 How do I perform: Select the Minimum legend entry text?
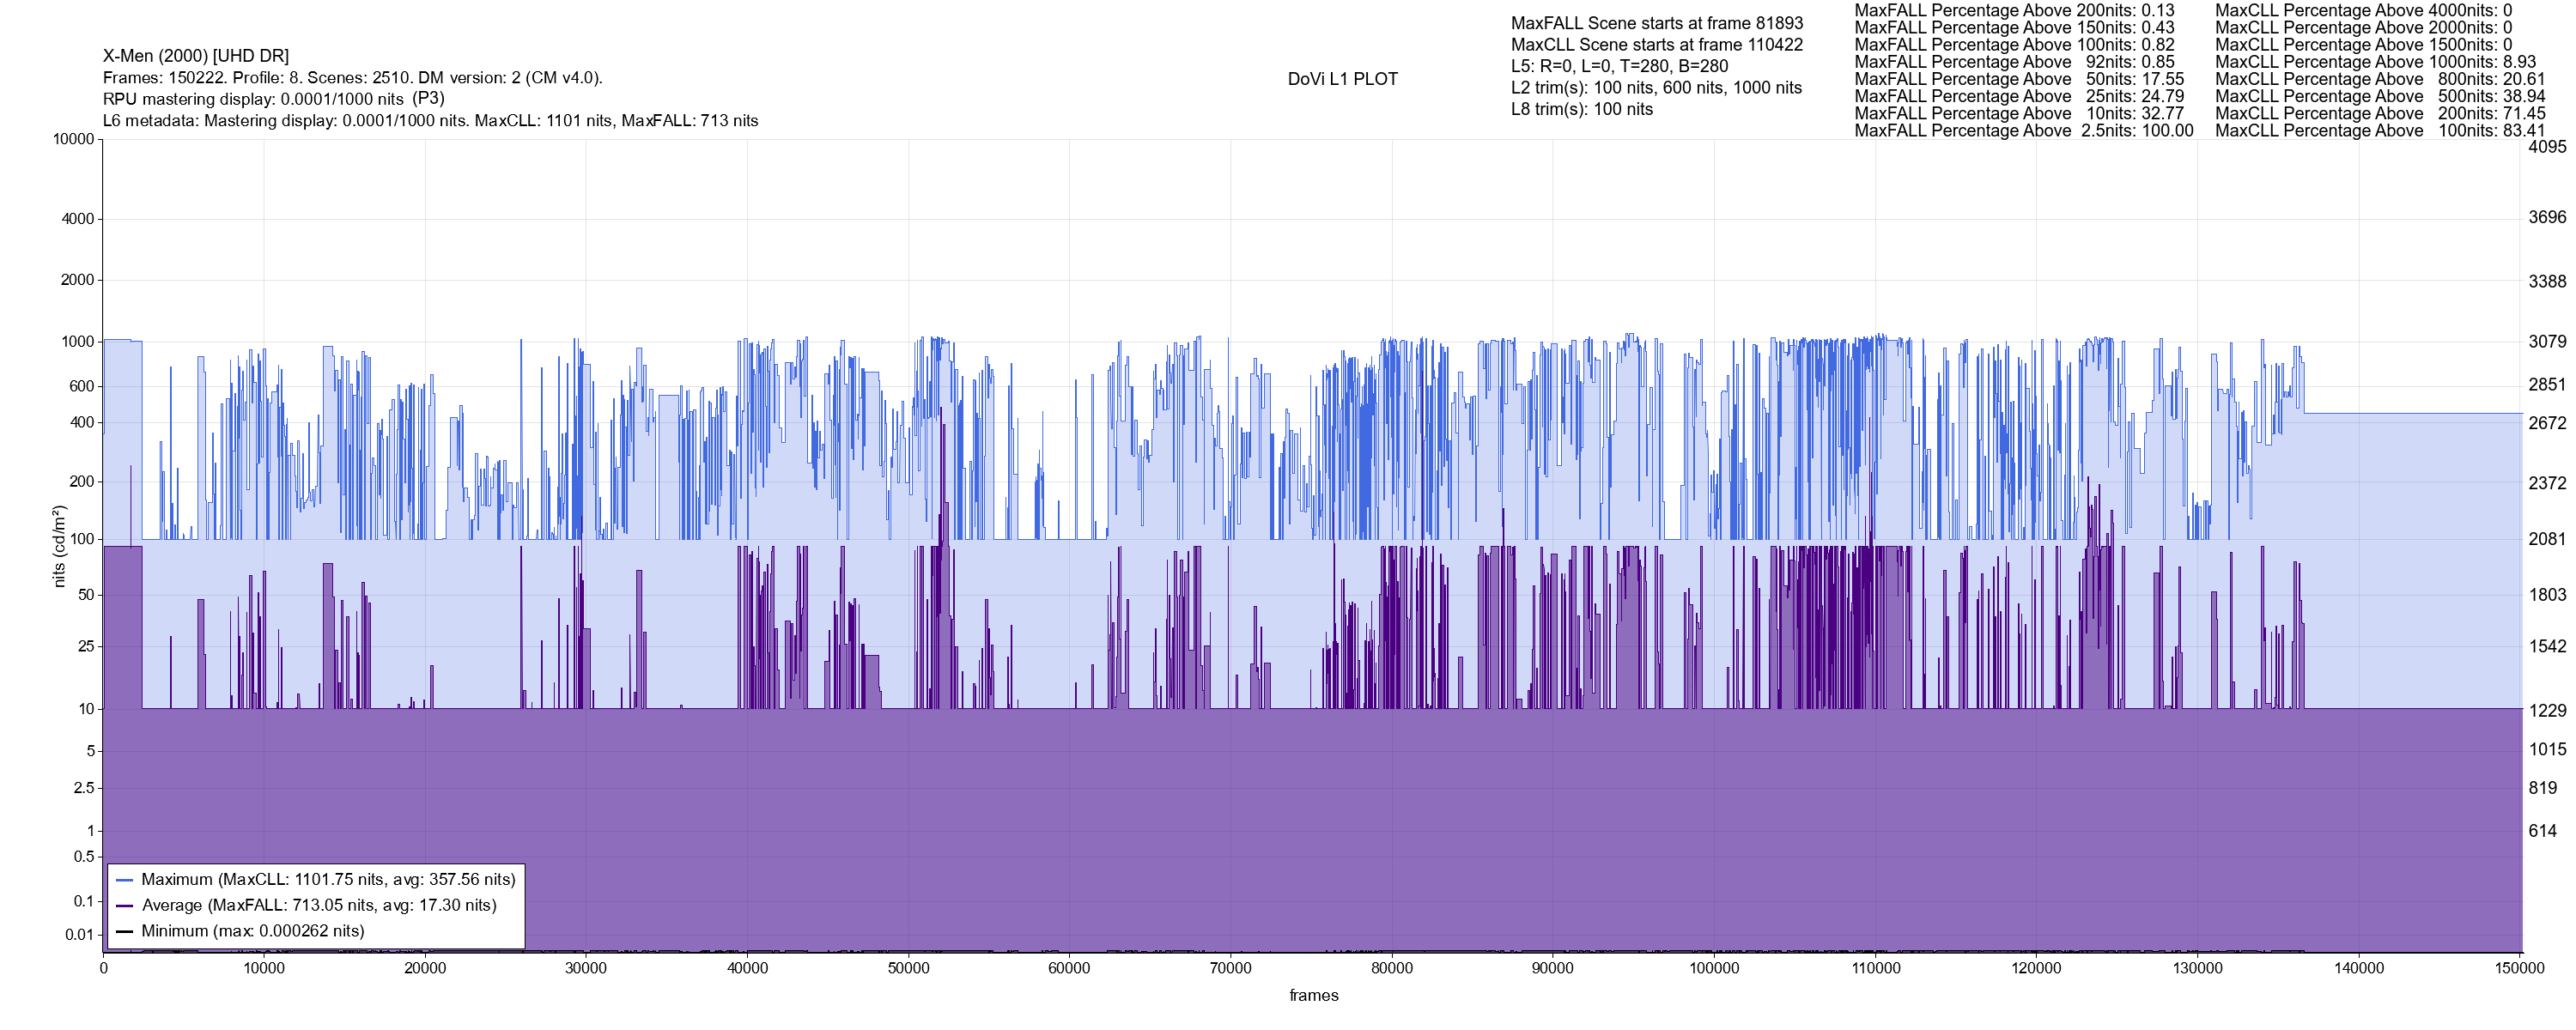[252, 932]
